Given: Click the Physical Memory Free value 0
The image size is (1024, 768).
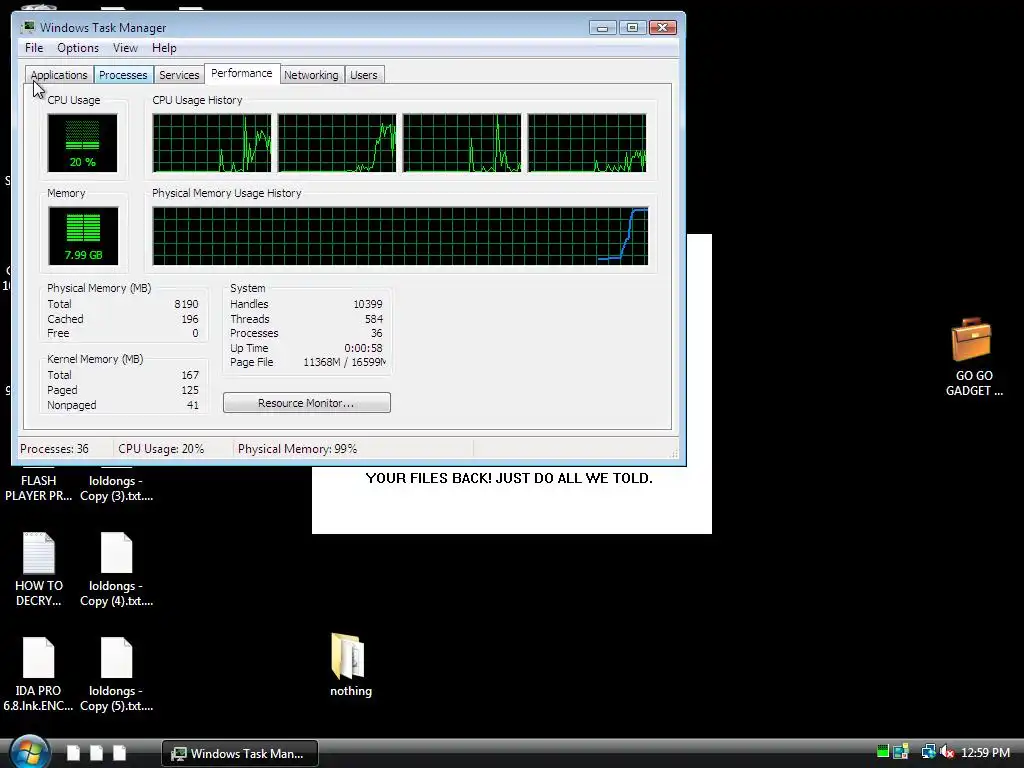Looking at the screenshot, I should (x=195, y=333).
